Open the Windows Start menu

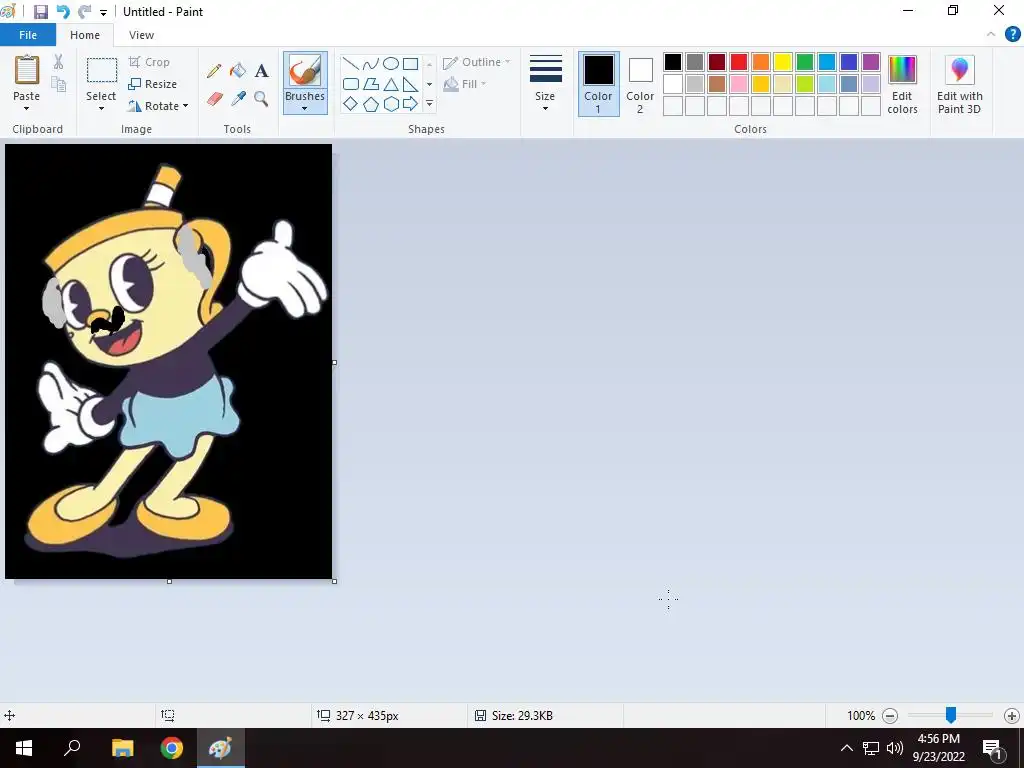coord(24,748)
